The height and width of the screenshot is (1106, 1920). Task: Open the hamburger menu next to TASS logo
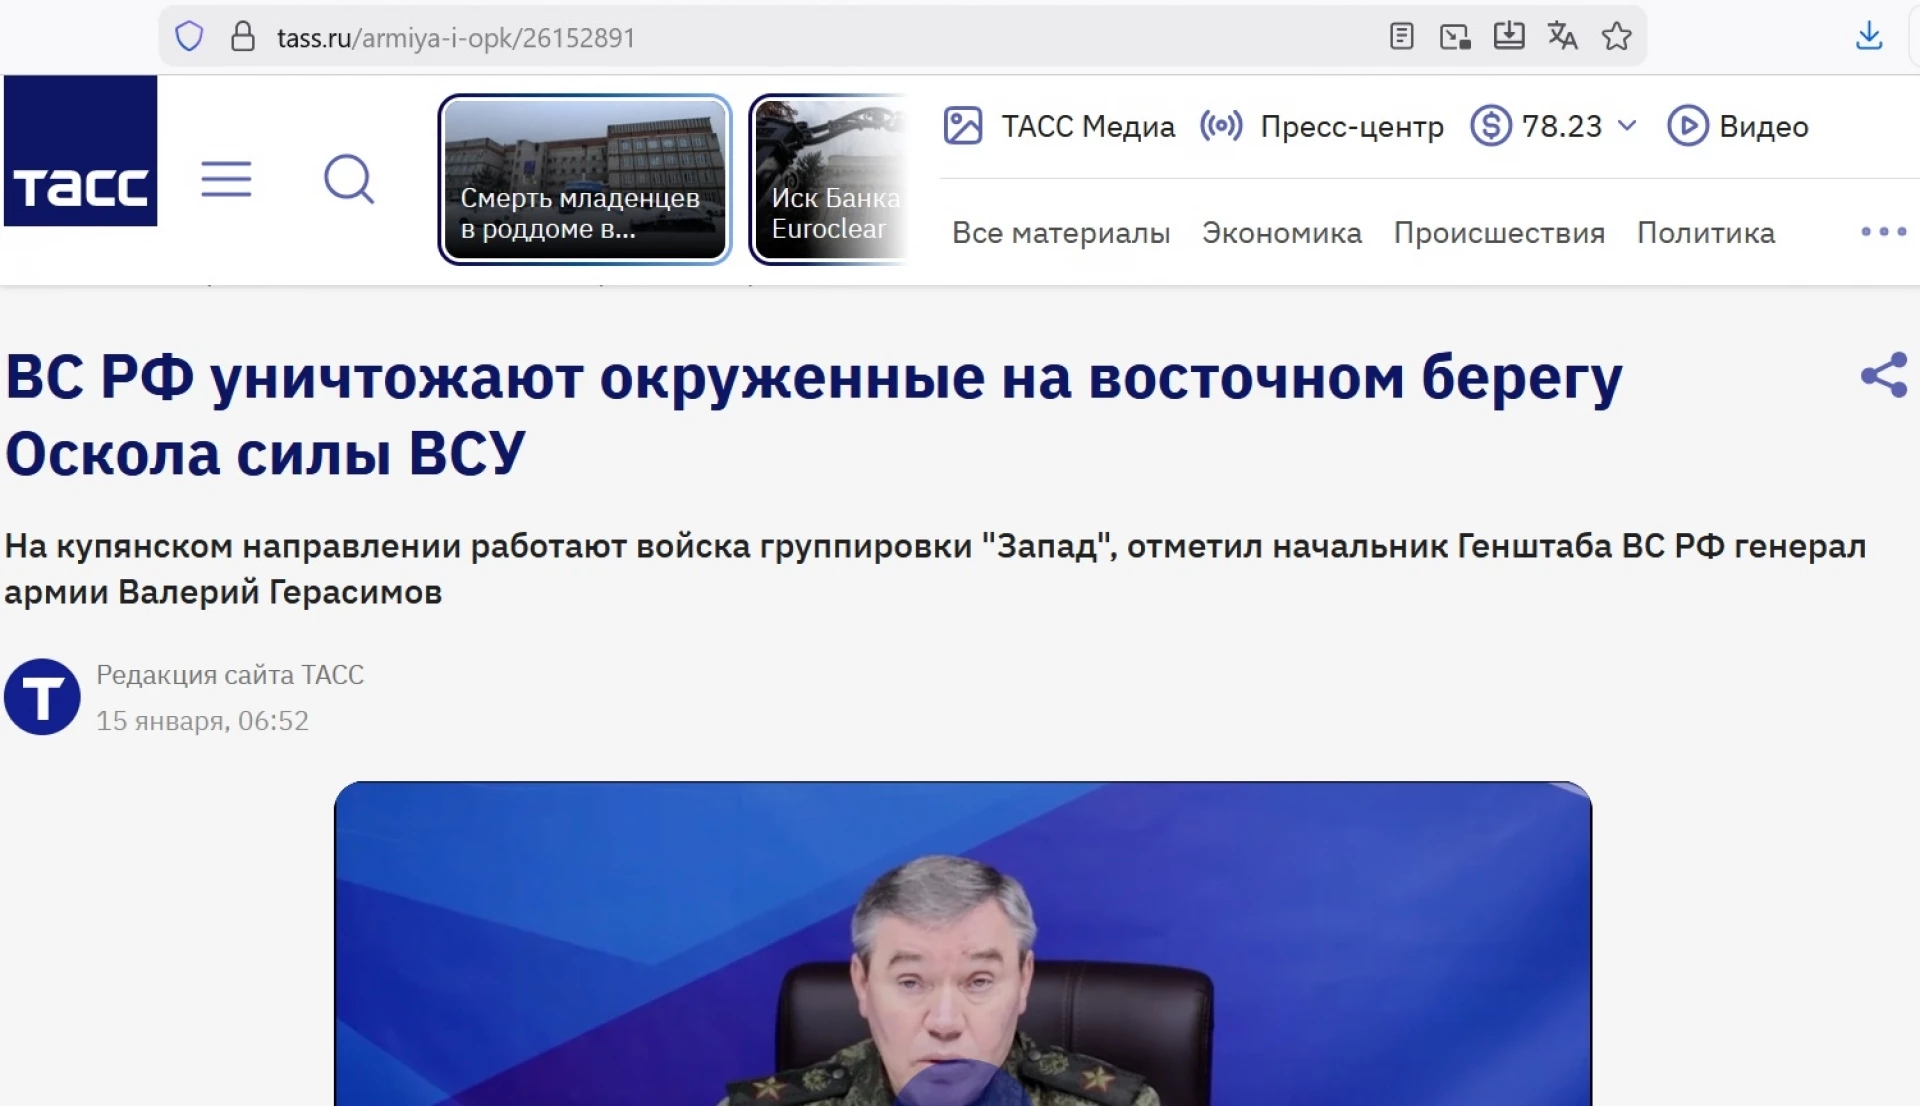[x=226, y=179]
